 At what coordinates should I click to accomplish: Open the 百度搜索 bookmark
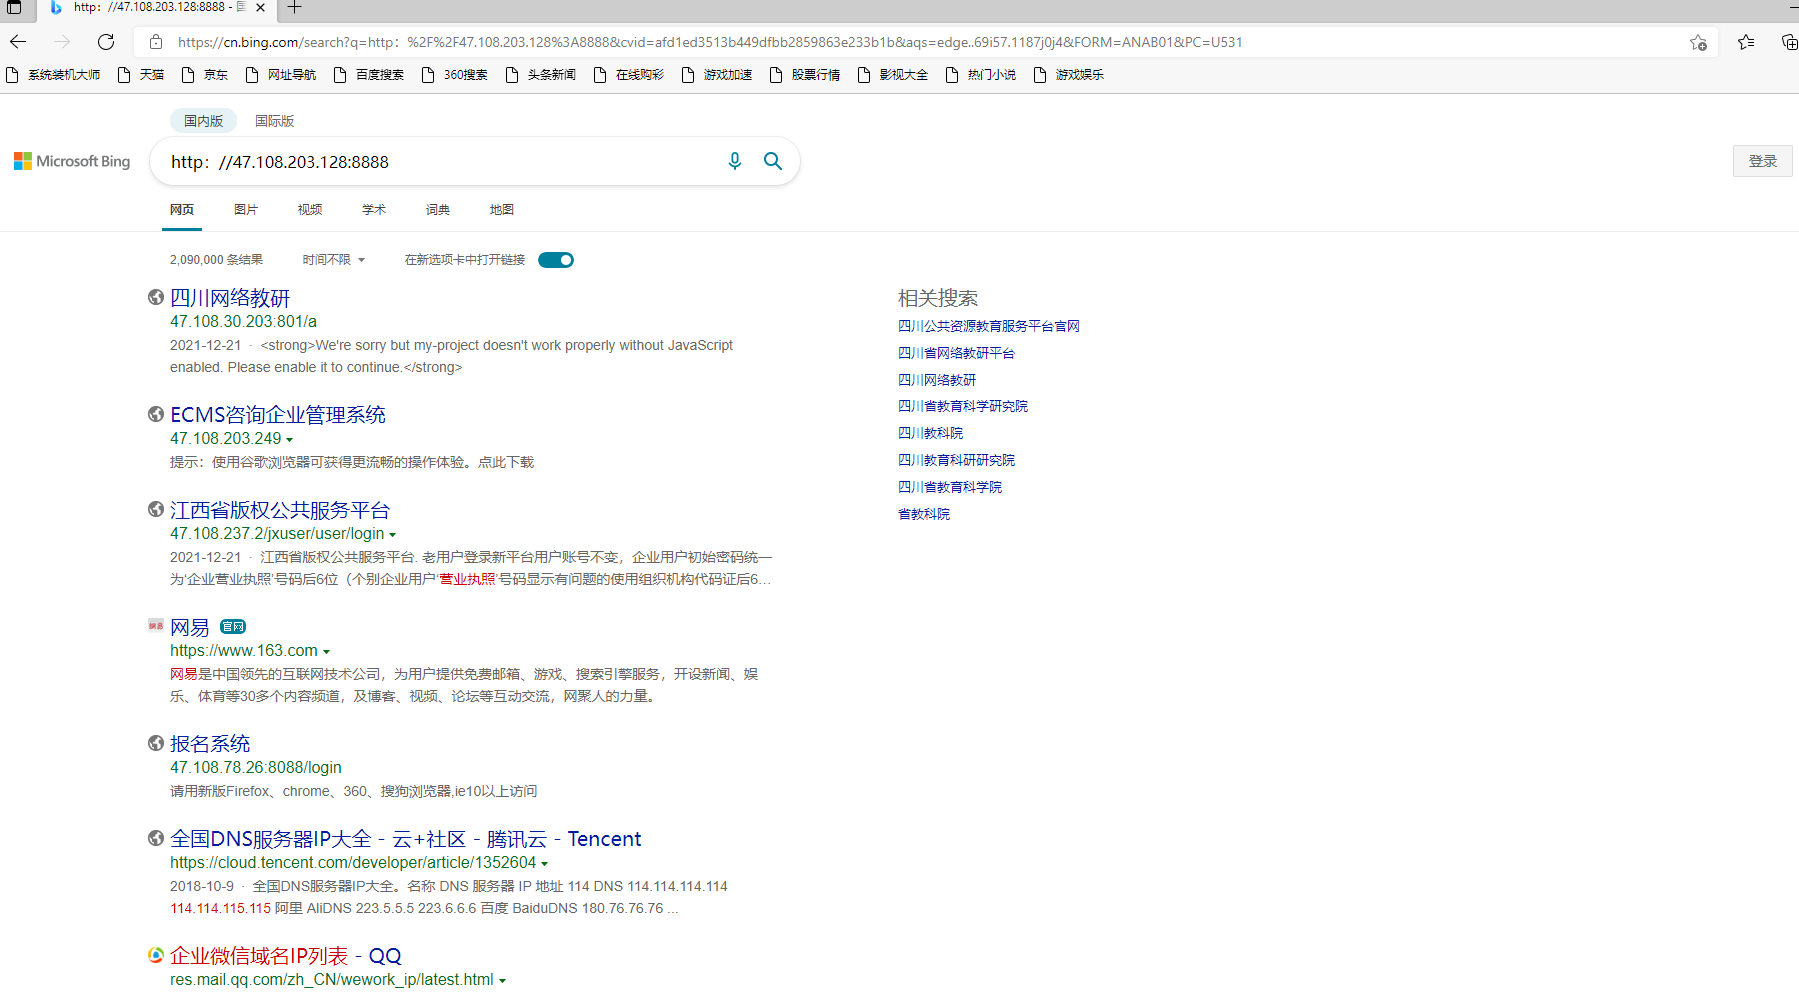tap(369, 75)
